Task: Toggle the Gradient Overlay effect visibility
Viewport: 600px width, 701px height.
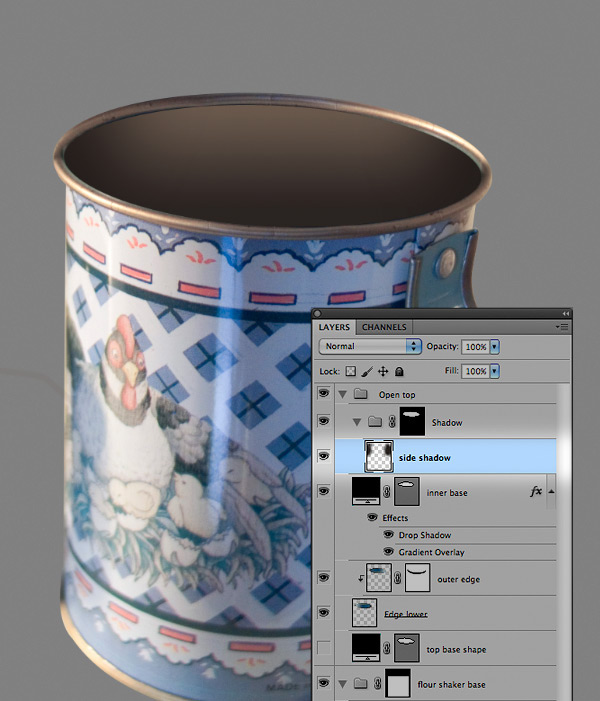Action: coord(389,552)
